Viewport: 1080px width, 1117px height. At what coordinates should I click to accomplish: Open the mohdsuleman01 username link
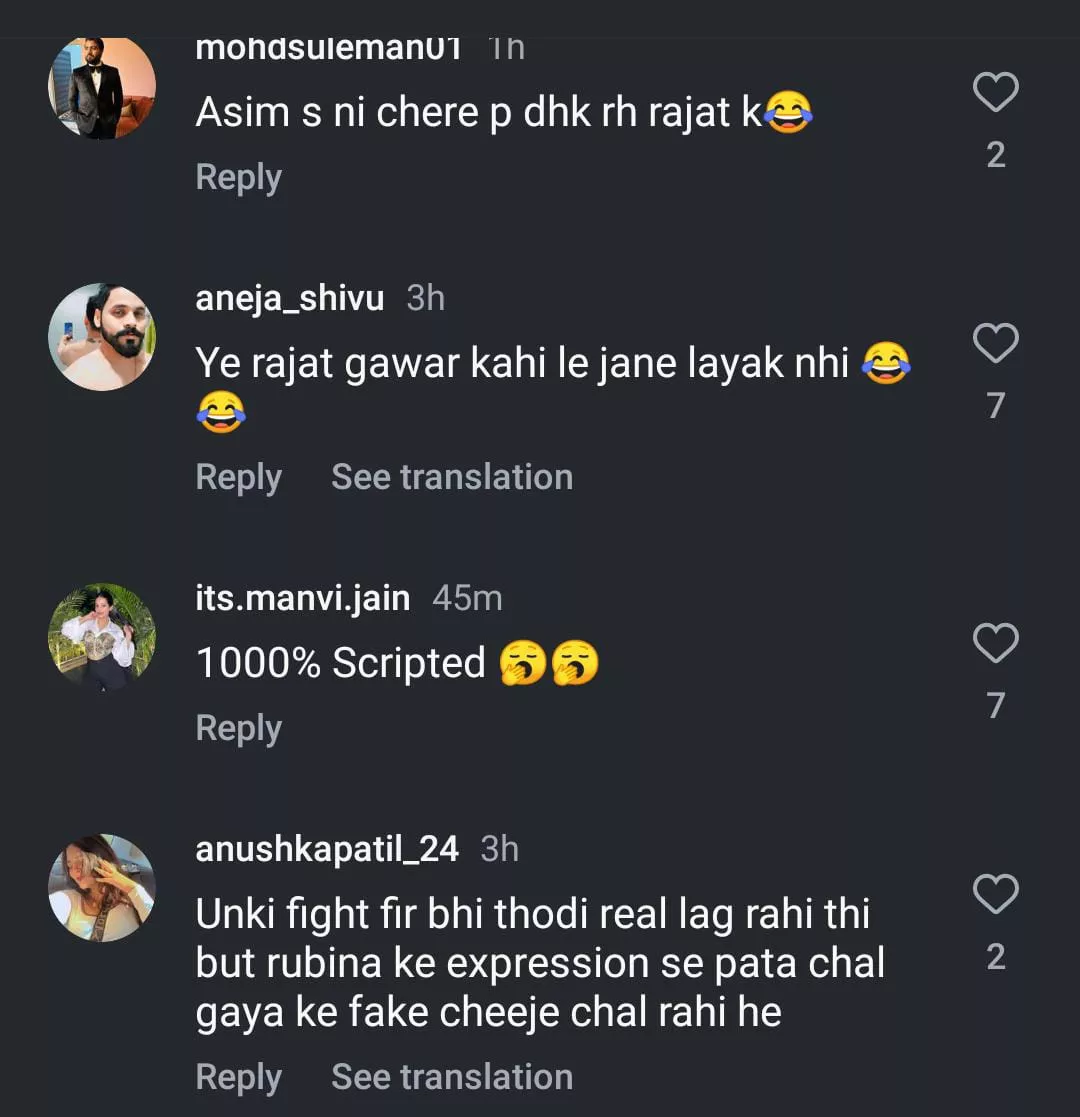(328, 48)
